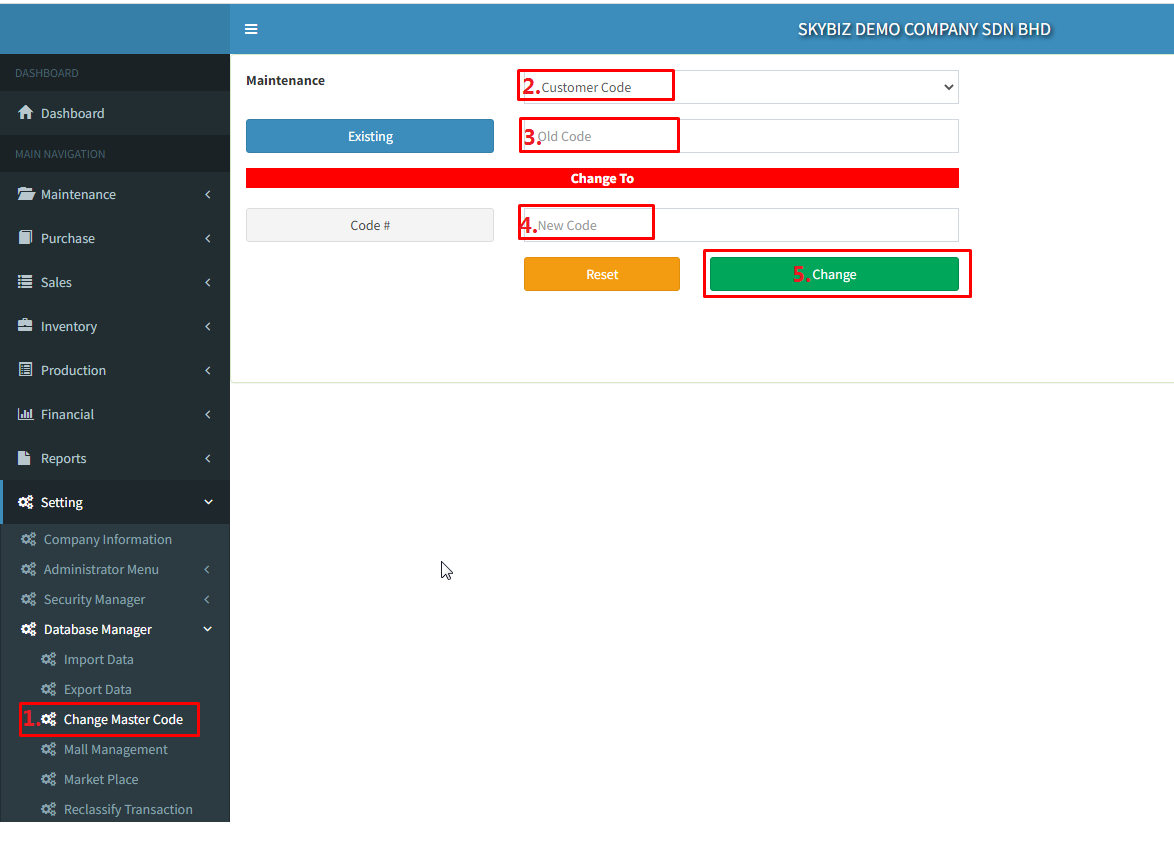
Task: Select Change Master Code menu item
Action: [123, 719]
